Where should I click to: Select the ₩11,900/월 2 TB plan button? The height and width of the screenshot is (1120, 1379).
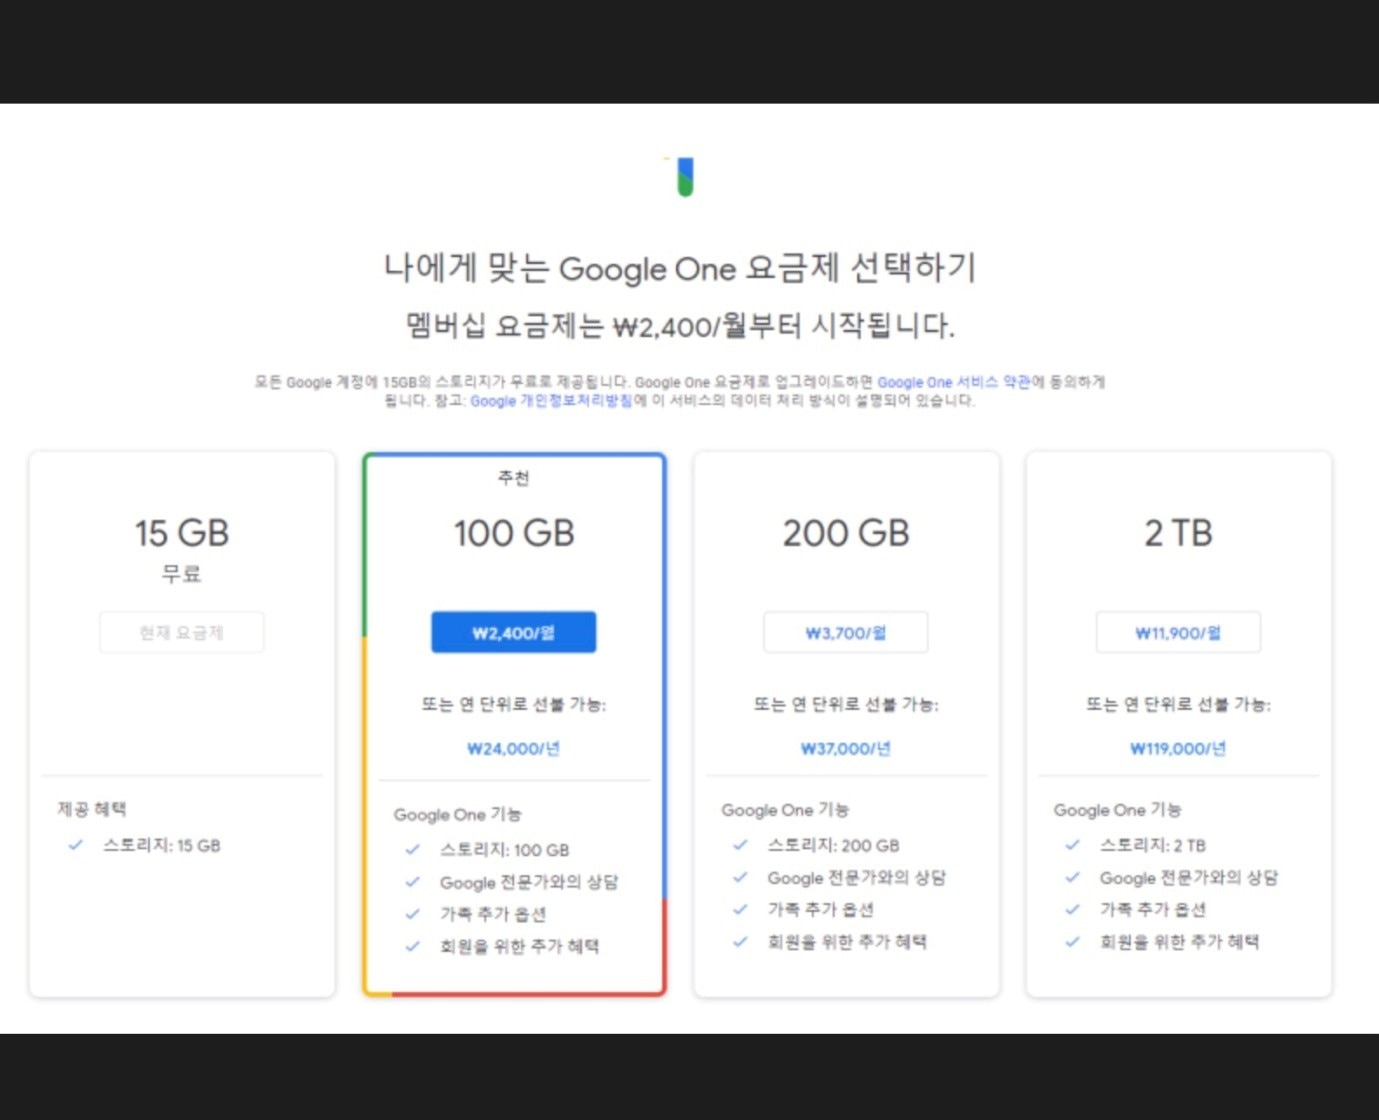[1178, 632]
